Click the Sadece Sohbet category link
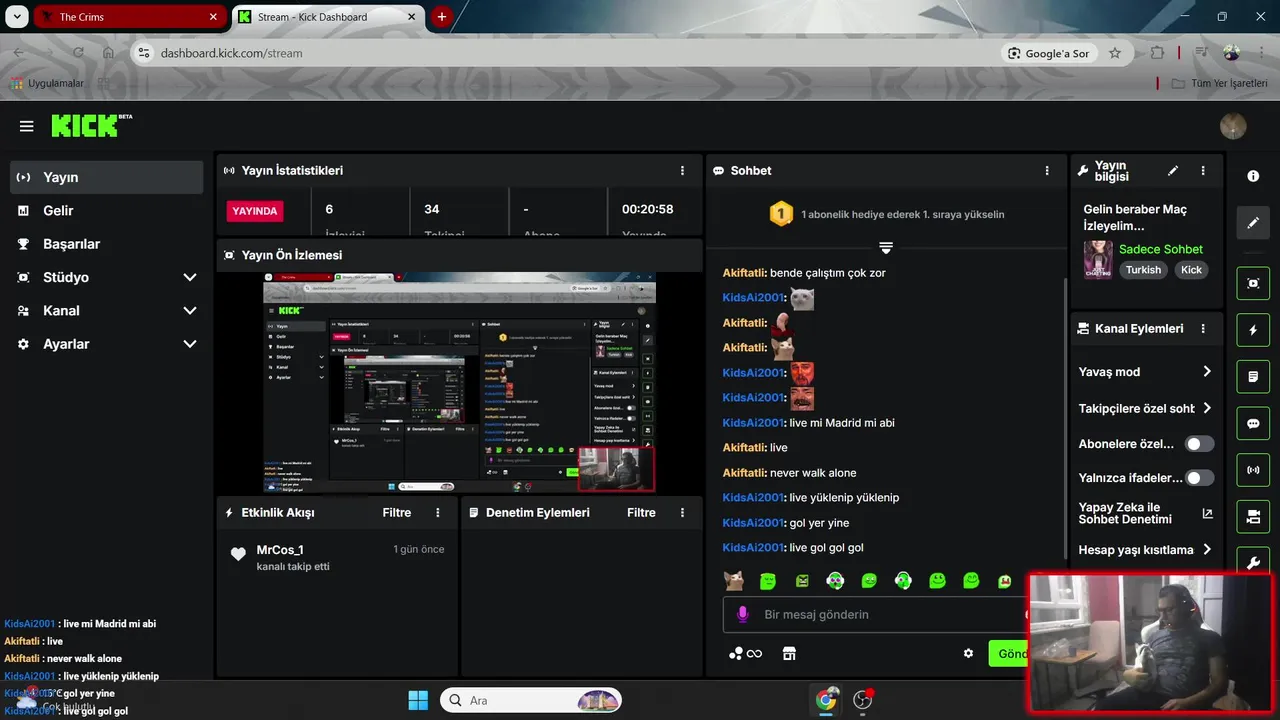This screenshot has width=1280, height=720. (1160, 249)
